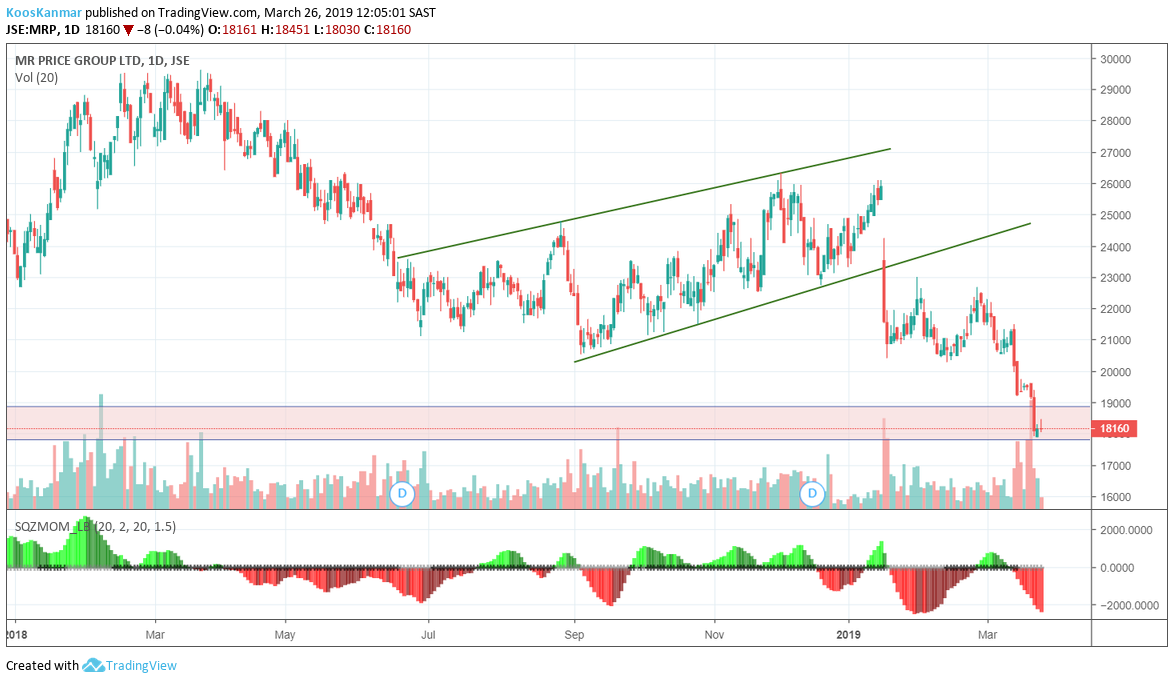Viewport: 1174px width, 683px height.
Task: Click the 2019 time axis label
Action: [x=848, y=634]
